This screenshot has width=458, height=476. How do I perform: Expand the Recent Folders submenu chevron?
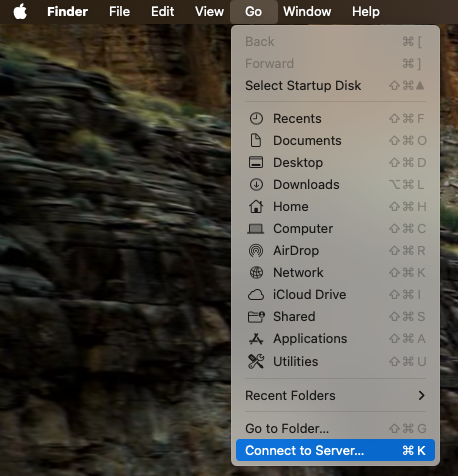tap(421, 395)
